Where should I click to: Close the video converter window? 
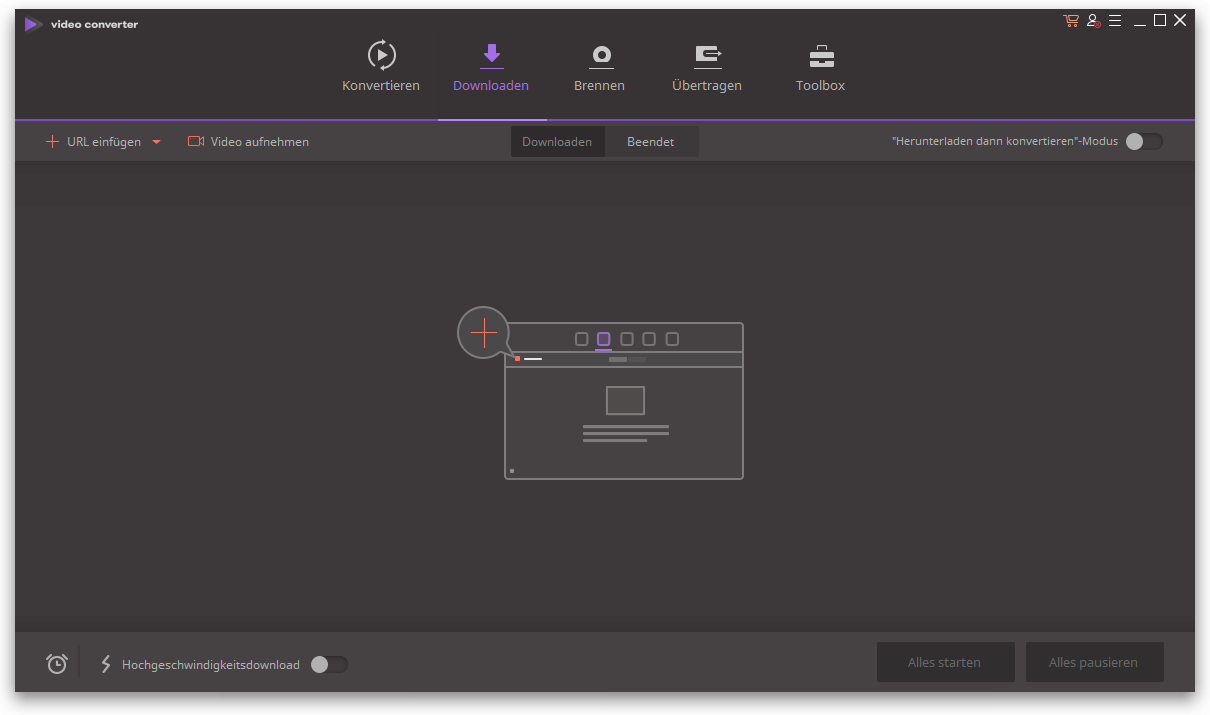(x=1180, y=20)
